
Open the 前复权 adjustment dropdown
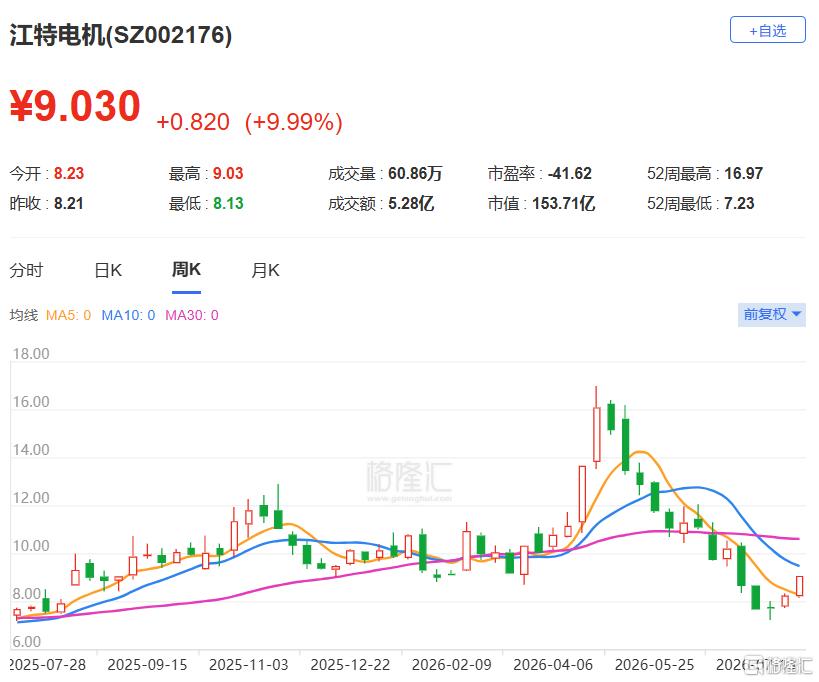(771, 314)
